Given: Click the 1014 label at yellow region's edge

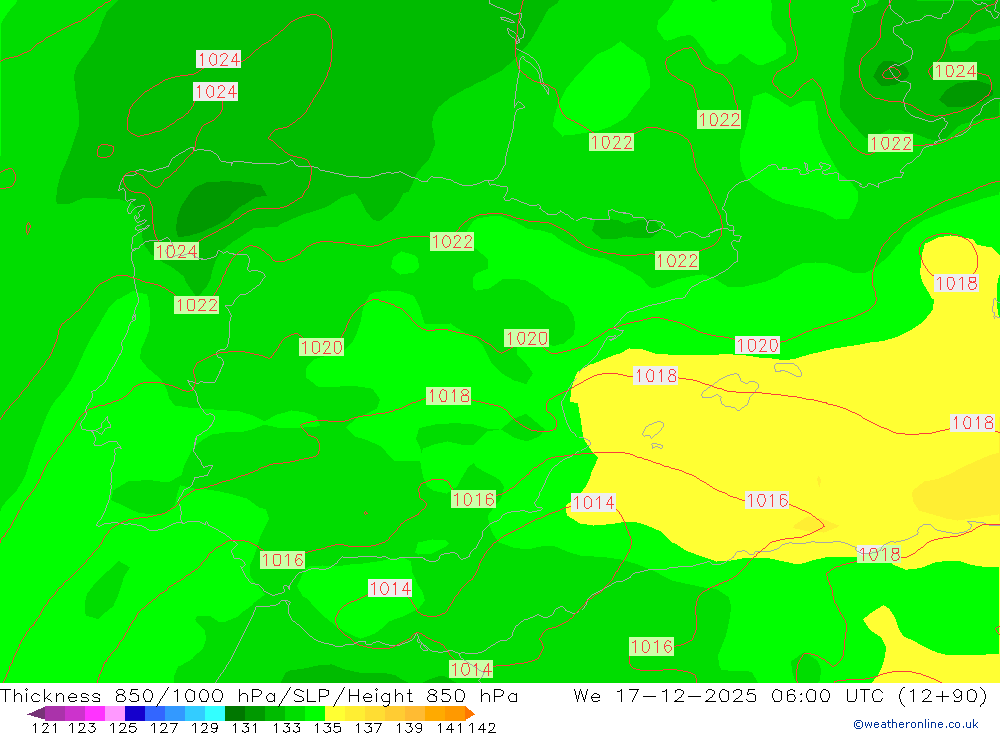Looking at the screenshot, I should (x=593, y=503).
